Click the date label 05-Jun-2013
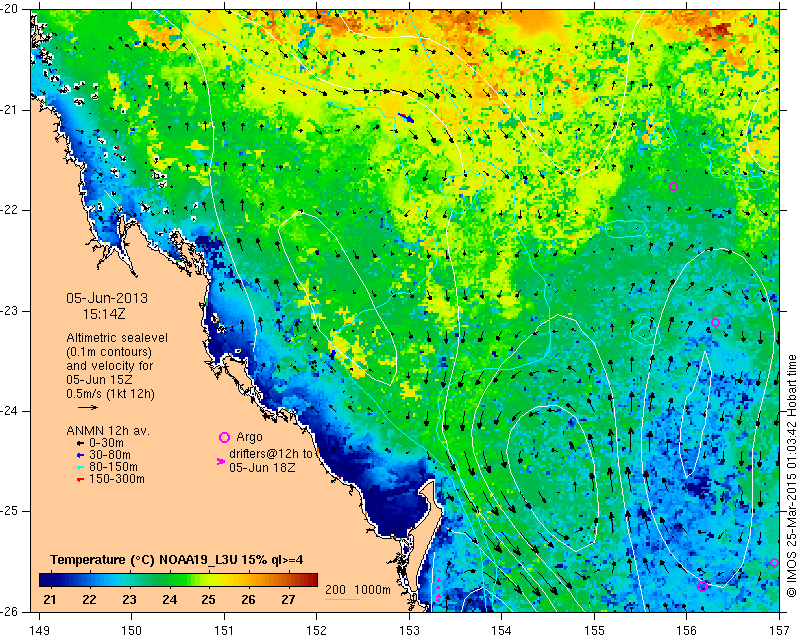 tap(107, 298)
